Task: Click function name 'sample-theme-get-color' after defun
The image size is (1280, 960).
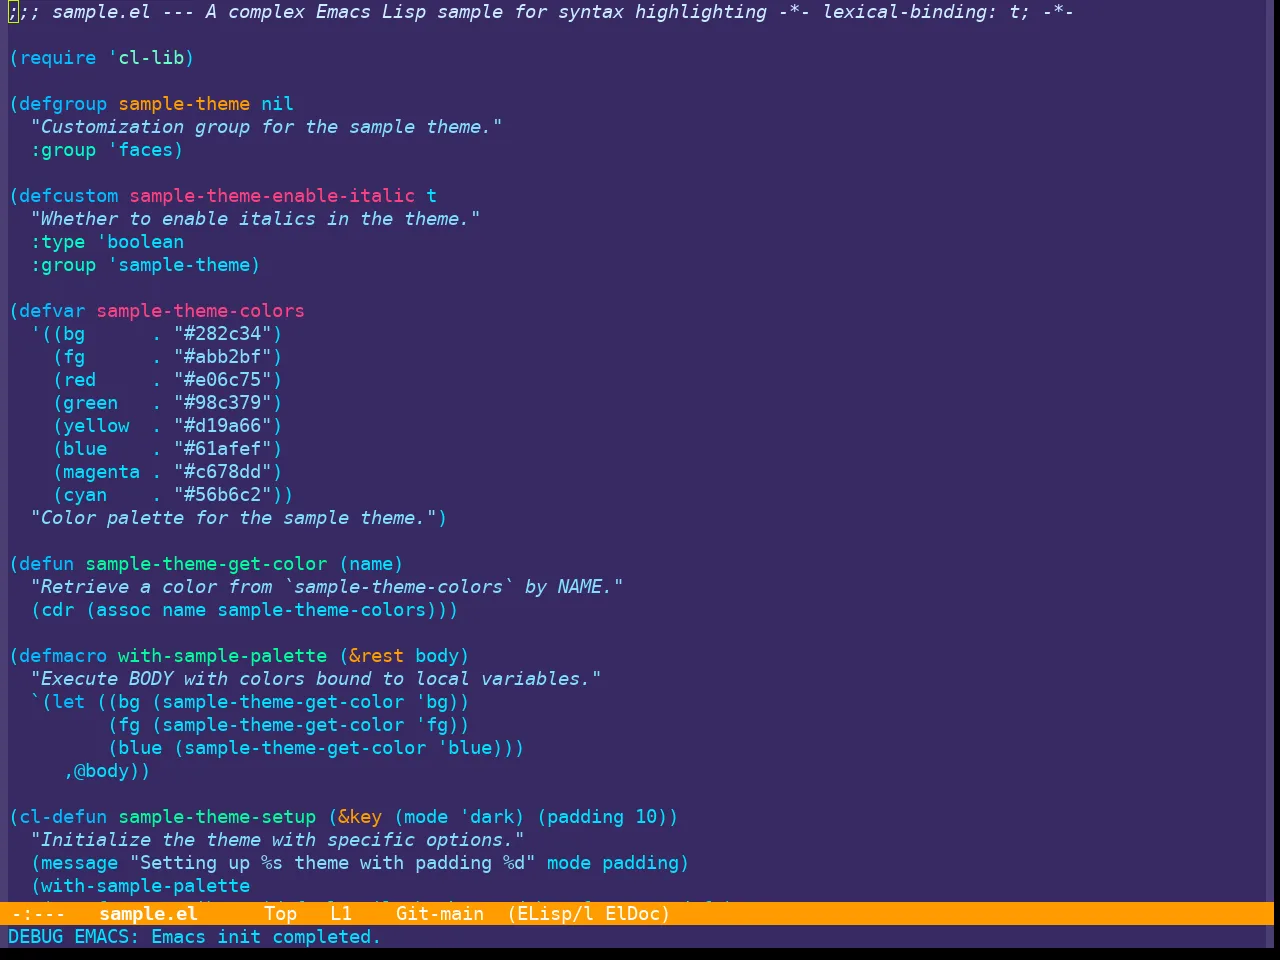Action: tap(206, 564)
